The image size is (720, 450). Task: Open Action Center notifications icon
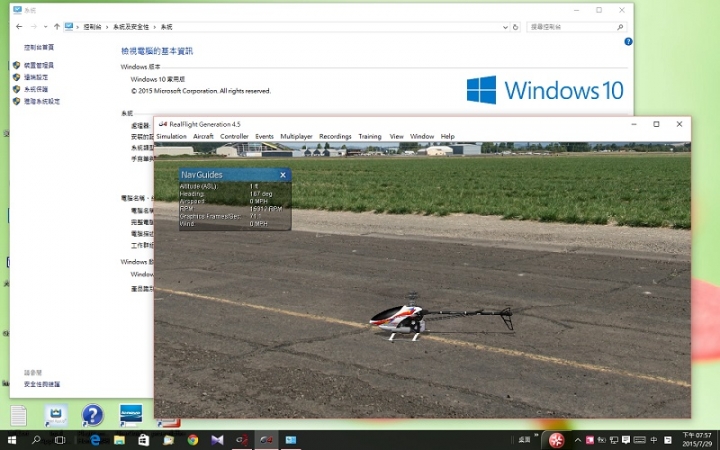[625, 440]
